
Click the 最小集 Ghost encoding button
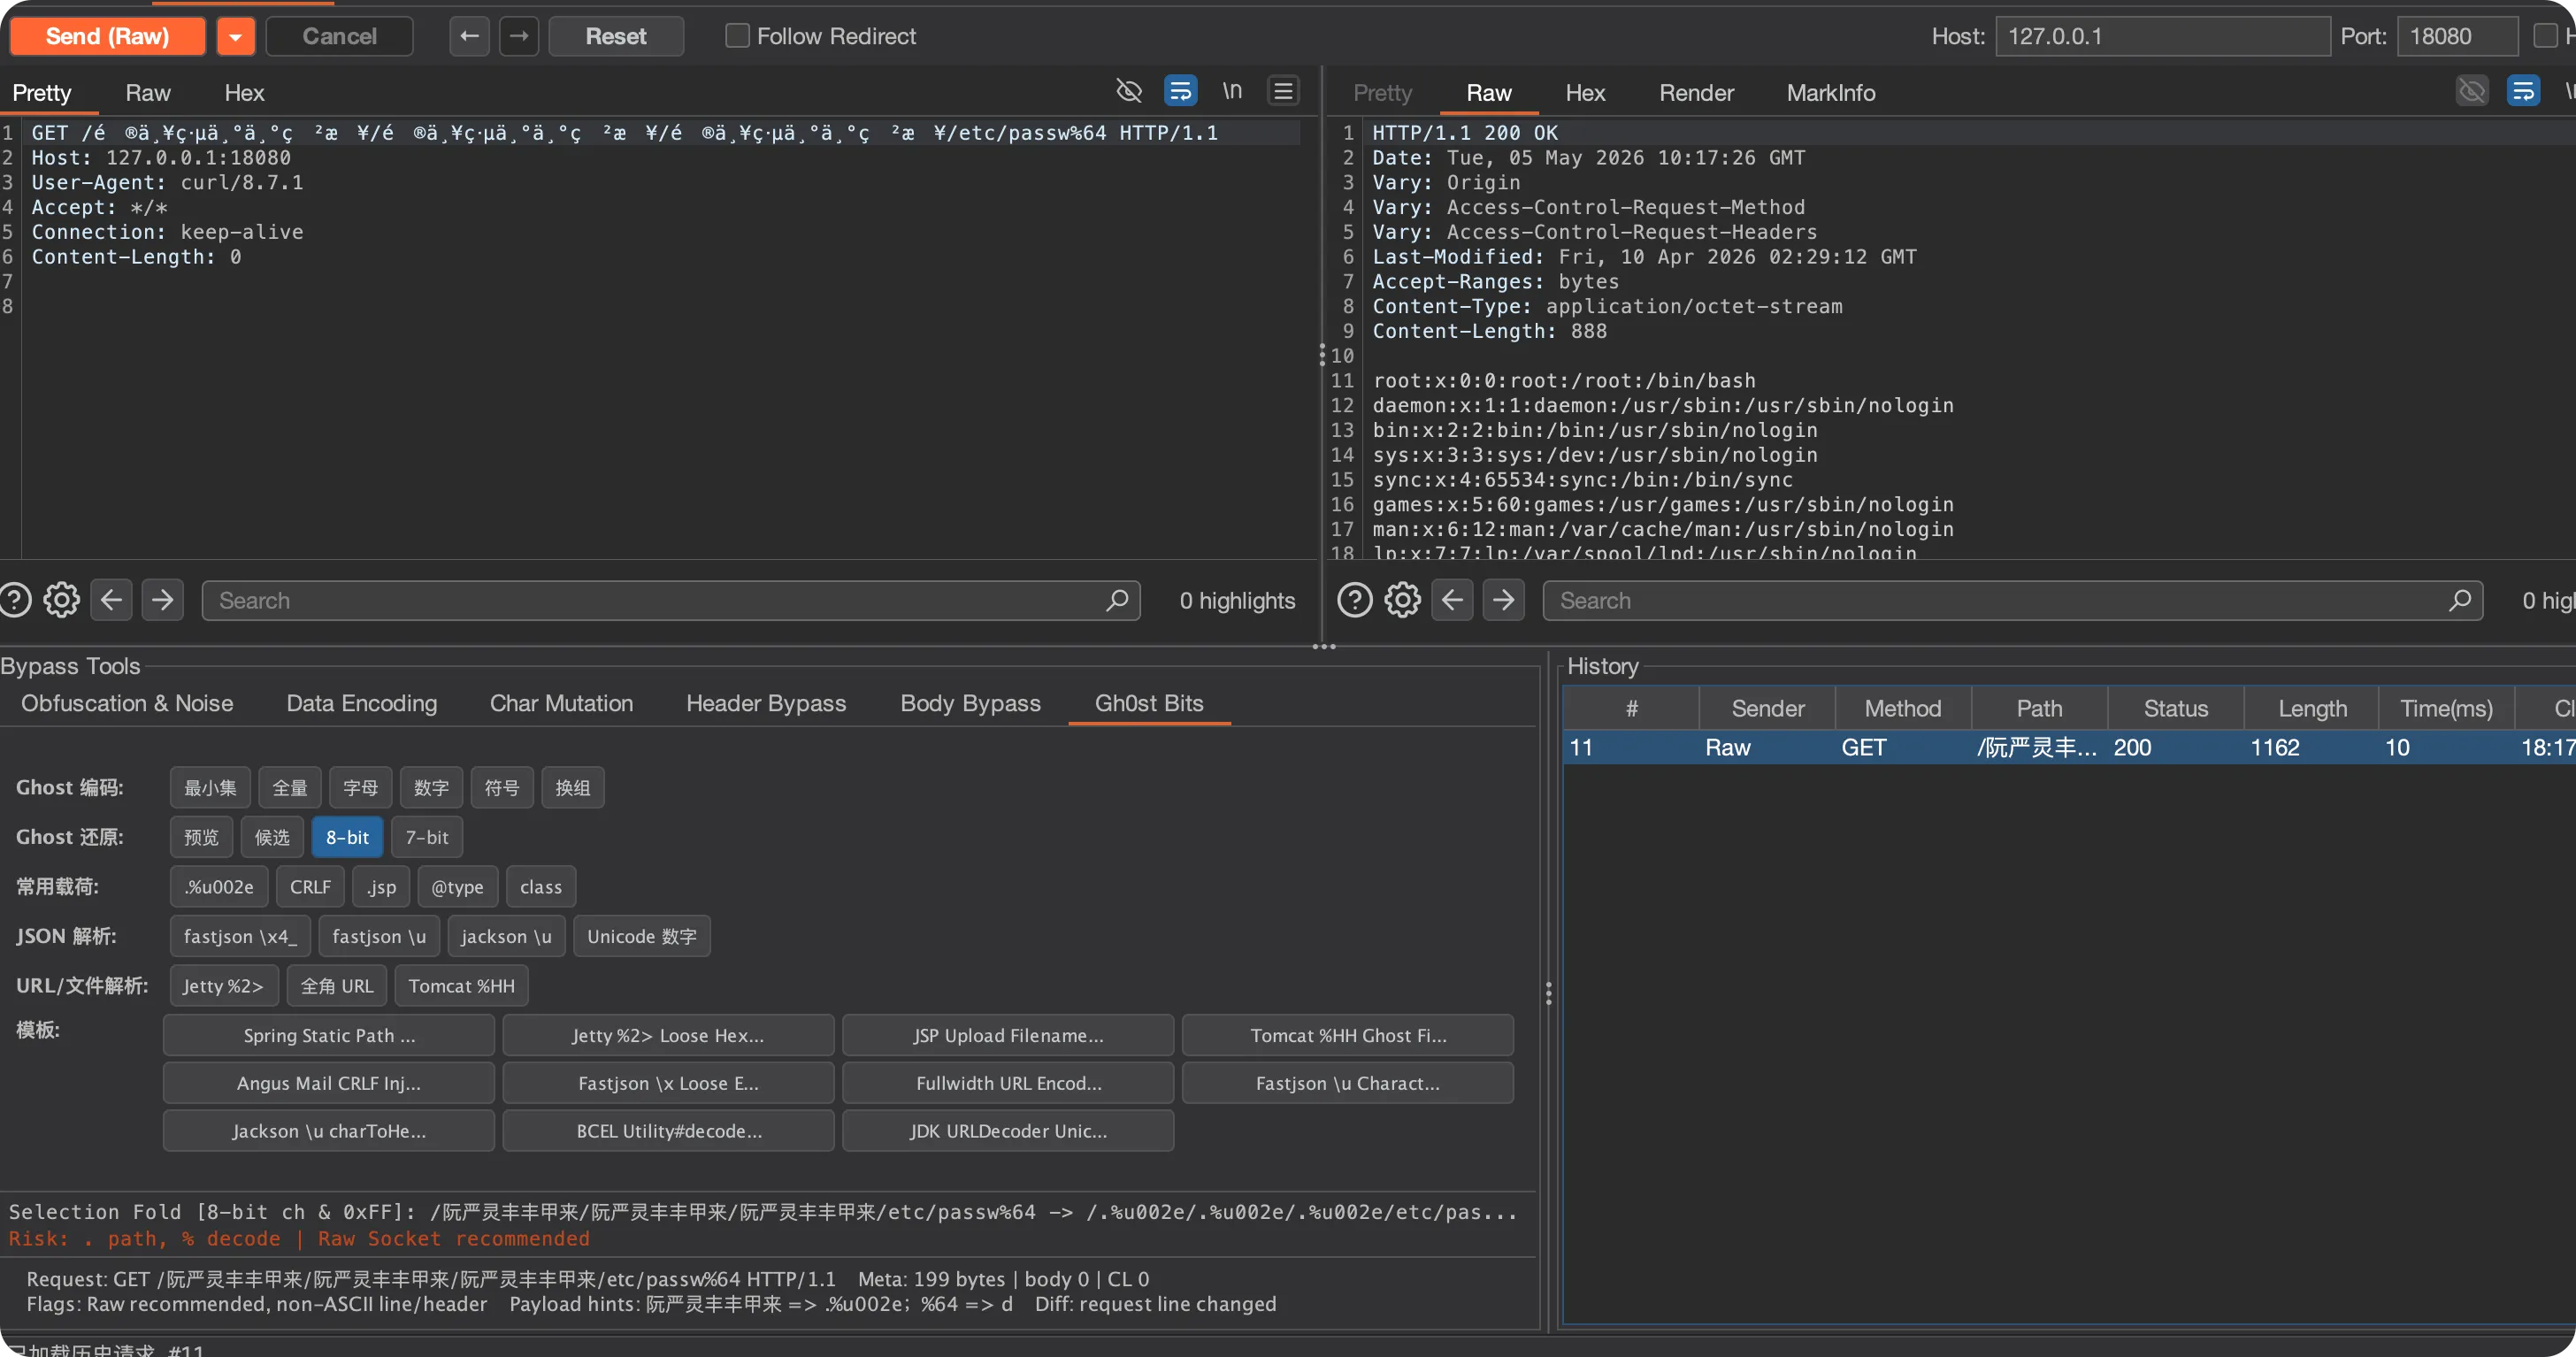(x=210, y=788)
